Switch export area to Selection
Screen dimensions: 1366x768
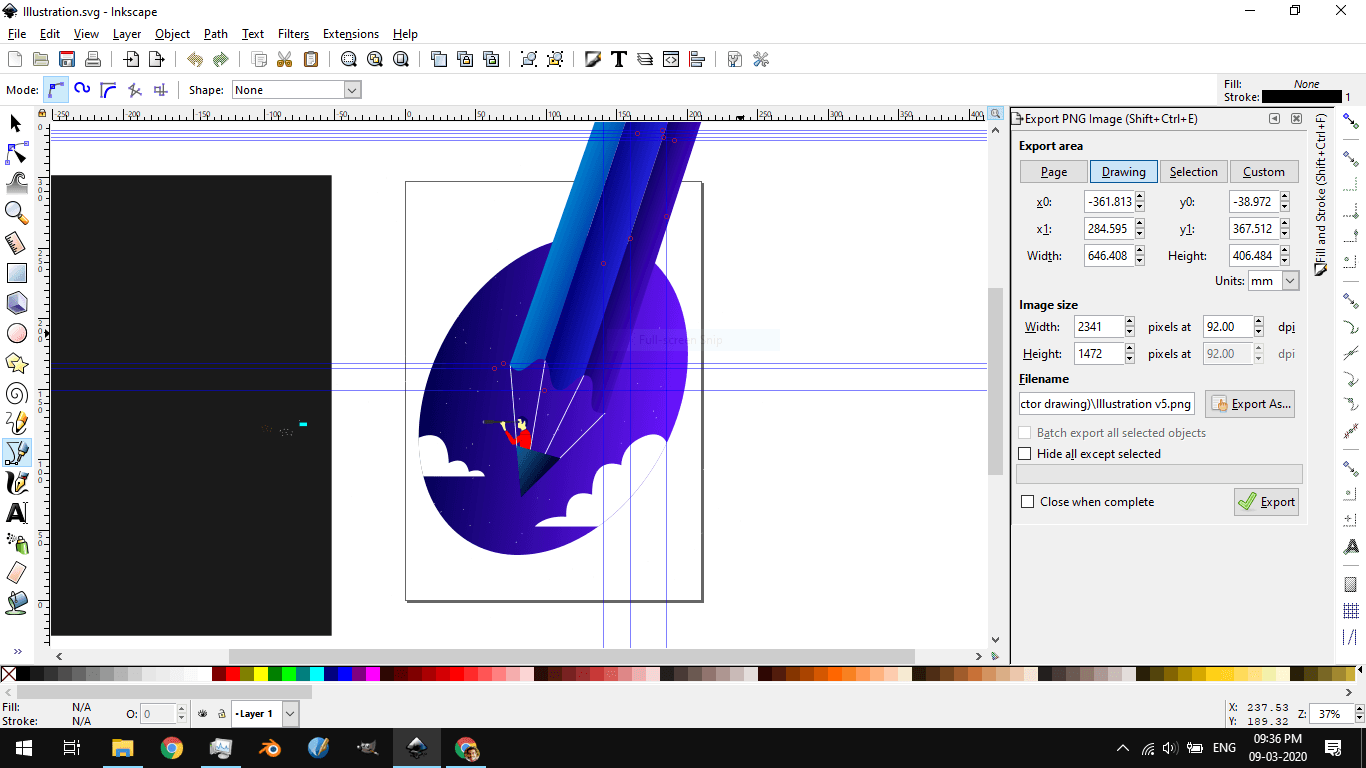[x=1193, y=171]
